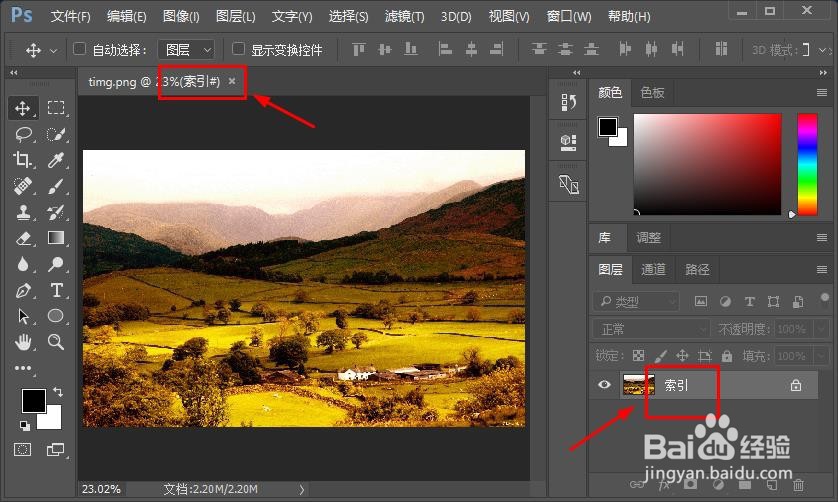Open the 文件(F) menu

click(71, 17)
